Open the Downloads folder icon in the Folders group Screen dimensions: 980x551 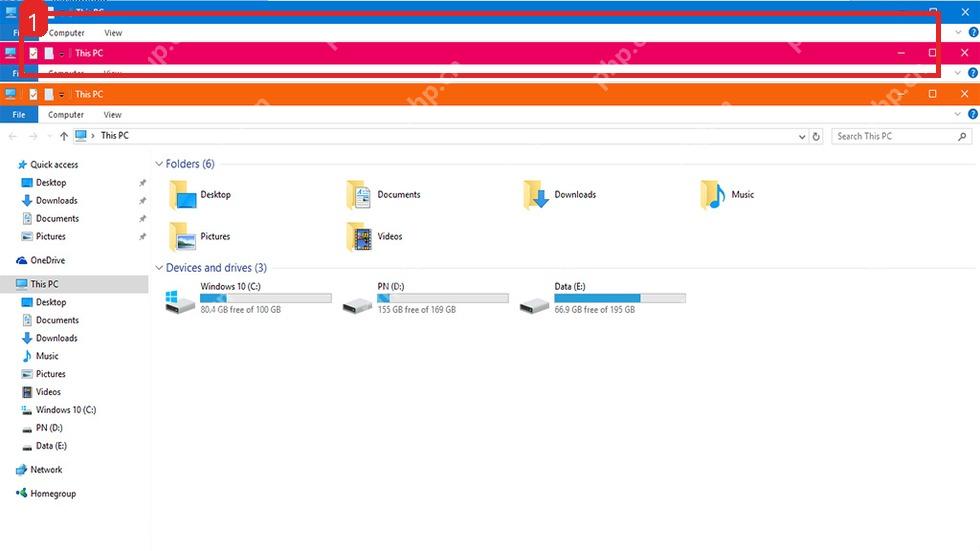pyautogui.click(x=536, y=195)
